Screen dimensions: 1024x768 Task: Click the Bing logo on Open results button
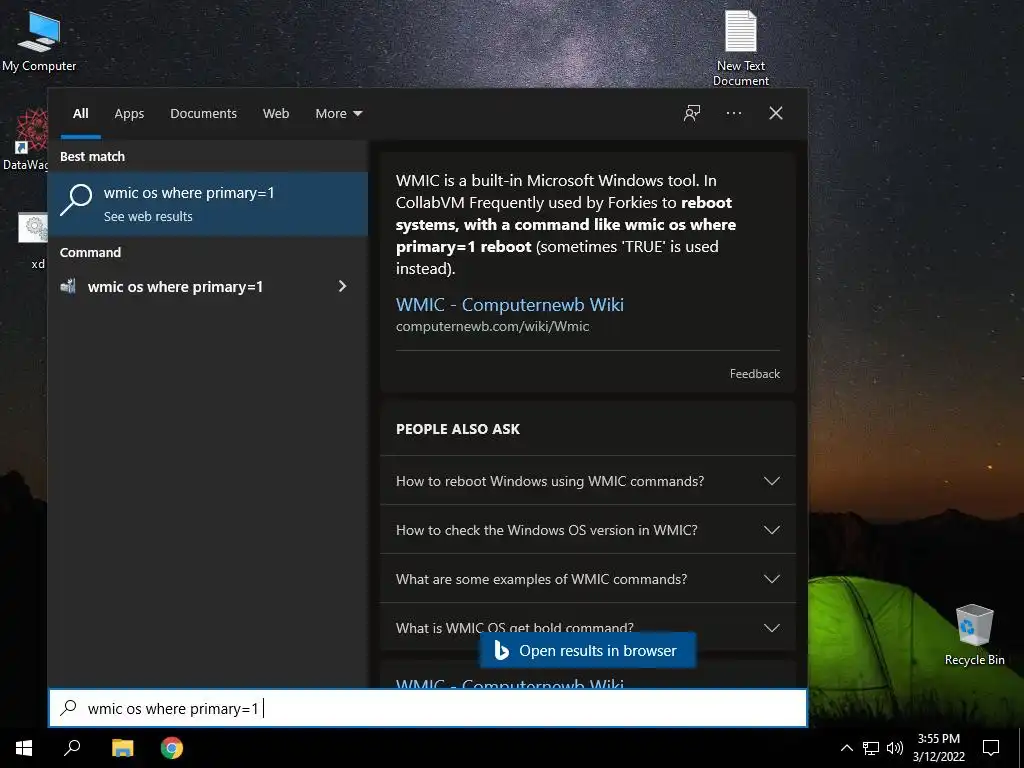501,650
